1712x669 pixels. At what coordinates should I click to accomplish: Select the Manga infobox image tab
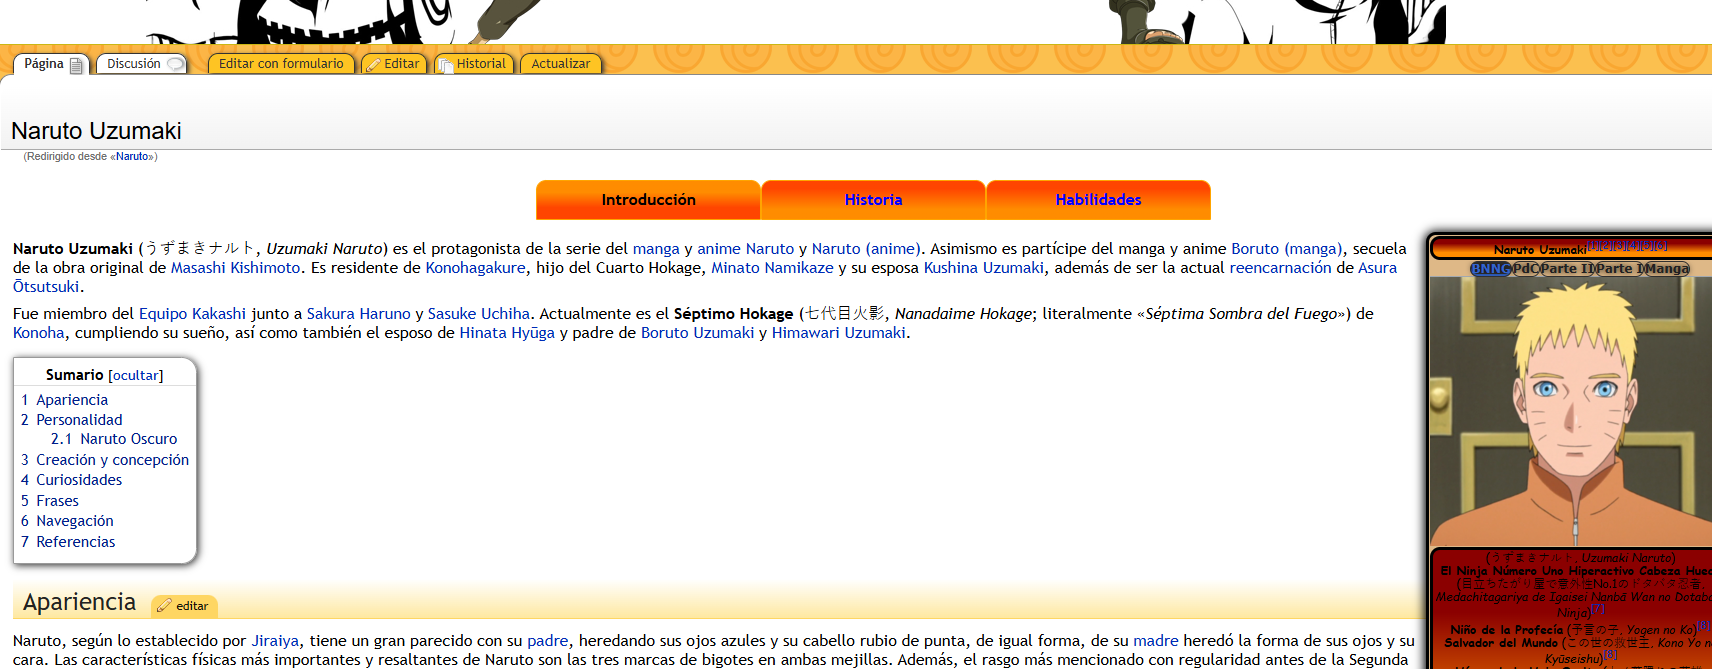(1667, 269)
